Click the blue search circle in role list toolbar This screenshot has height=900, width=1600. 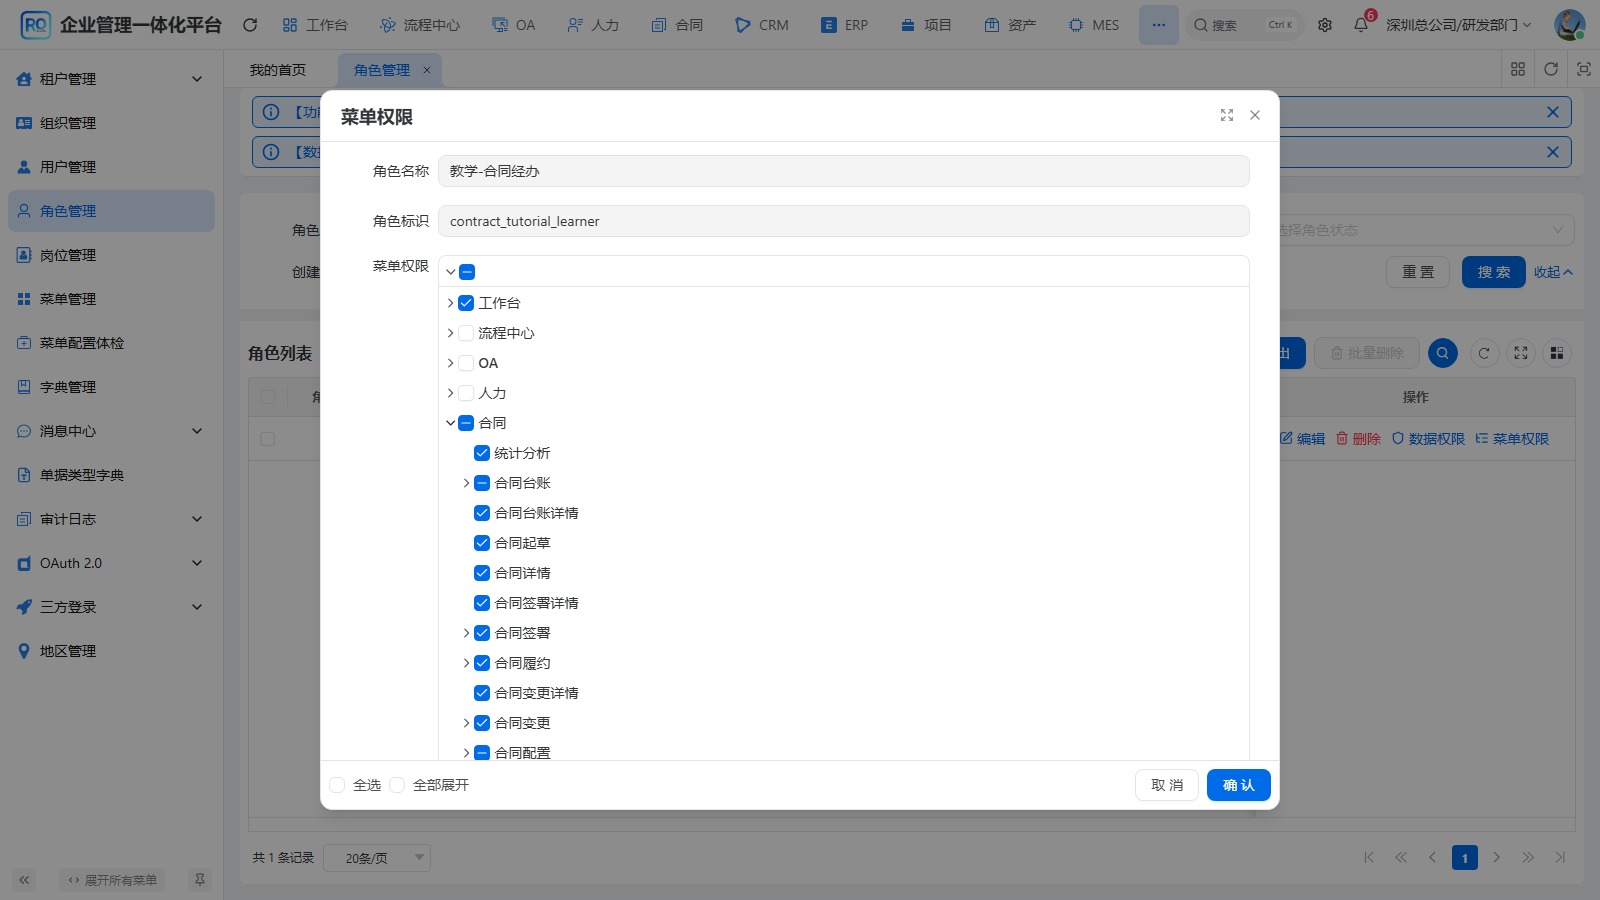1443,353
